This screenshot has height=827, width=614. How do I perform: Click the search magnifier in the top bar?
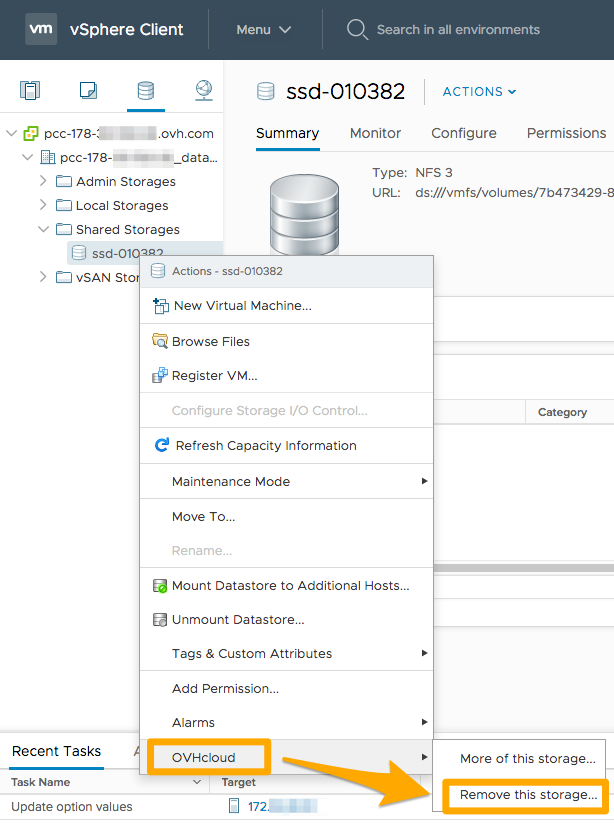[357, 29]
